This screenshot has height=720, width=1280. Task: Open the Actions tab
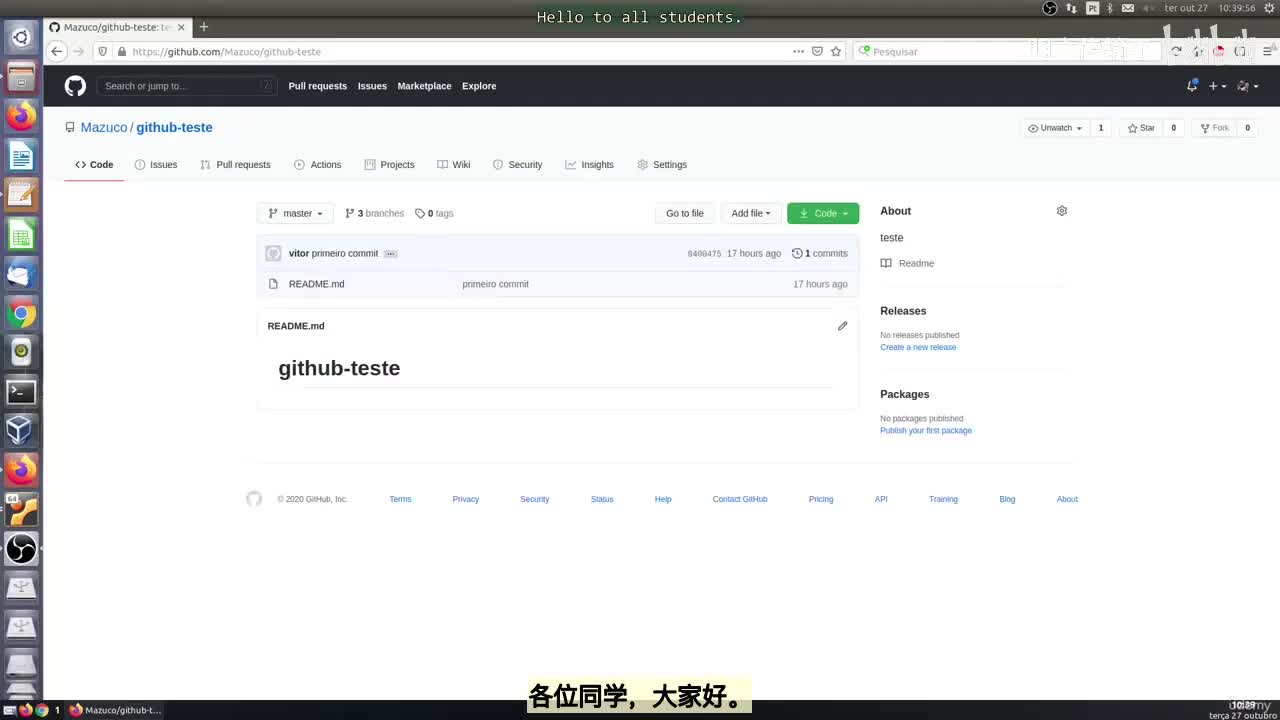(317, 165)
